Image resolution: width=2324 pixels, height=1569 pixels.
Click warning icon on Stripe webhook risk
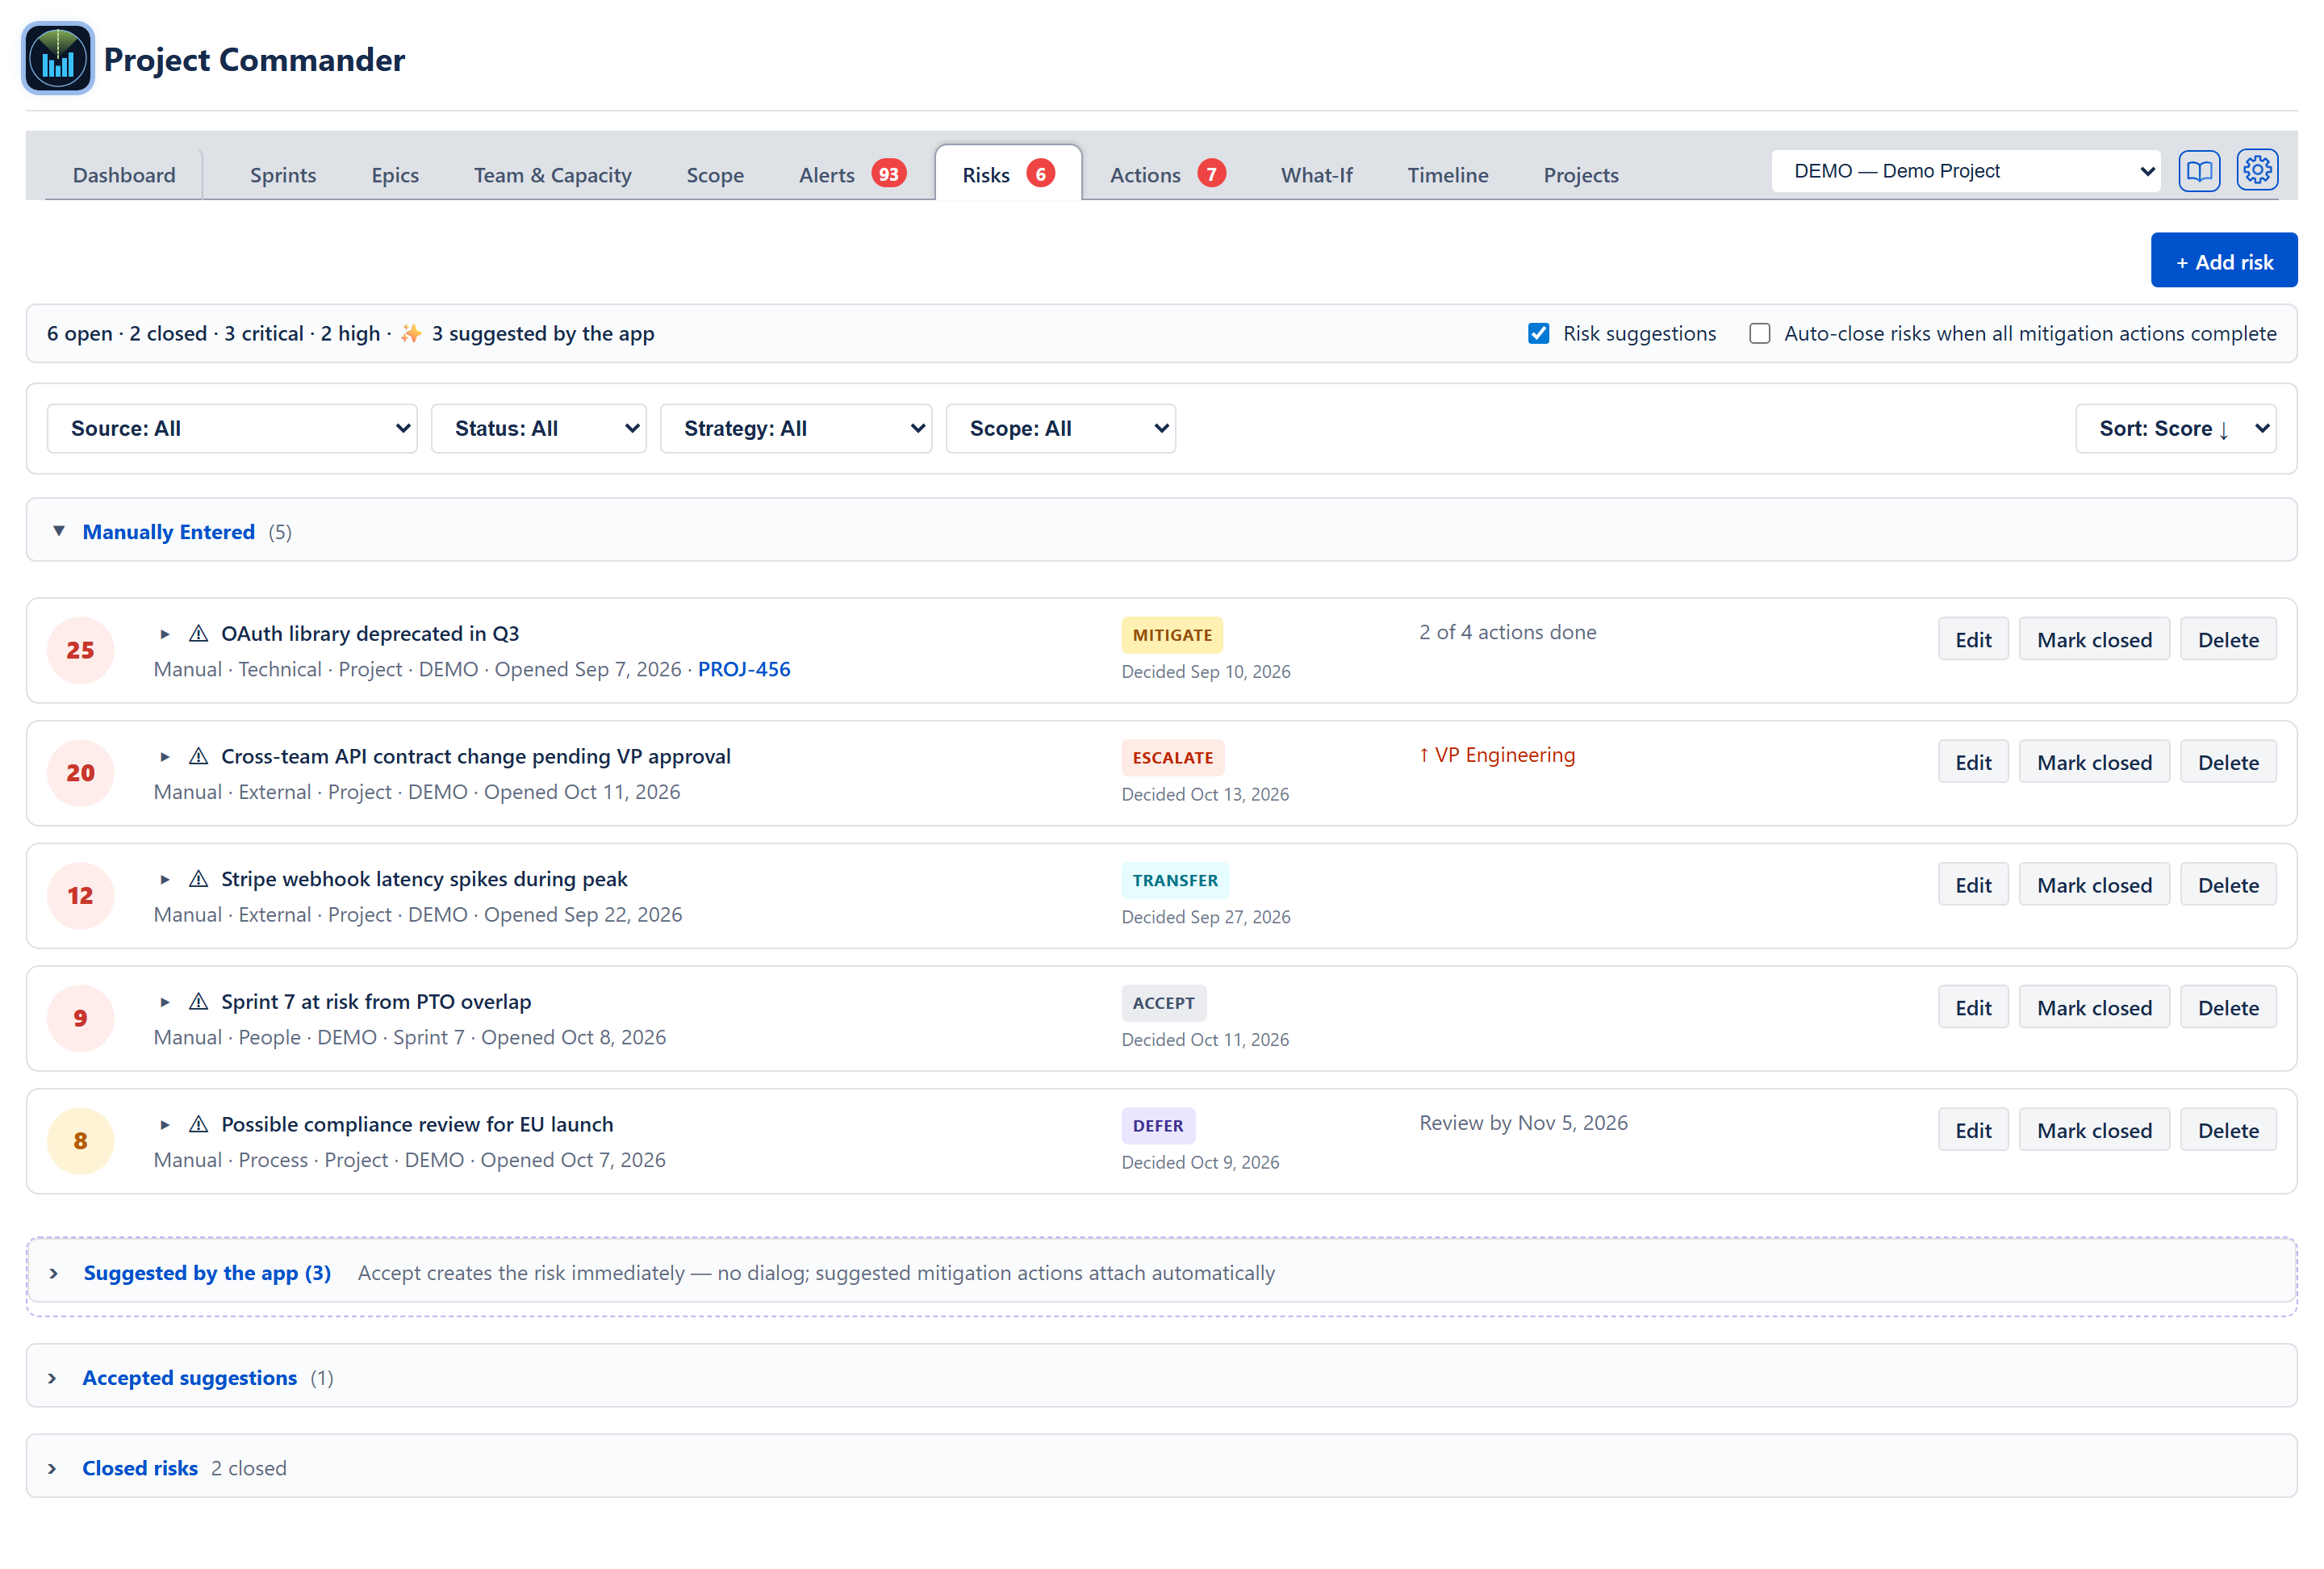point(198,879)
